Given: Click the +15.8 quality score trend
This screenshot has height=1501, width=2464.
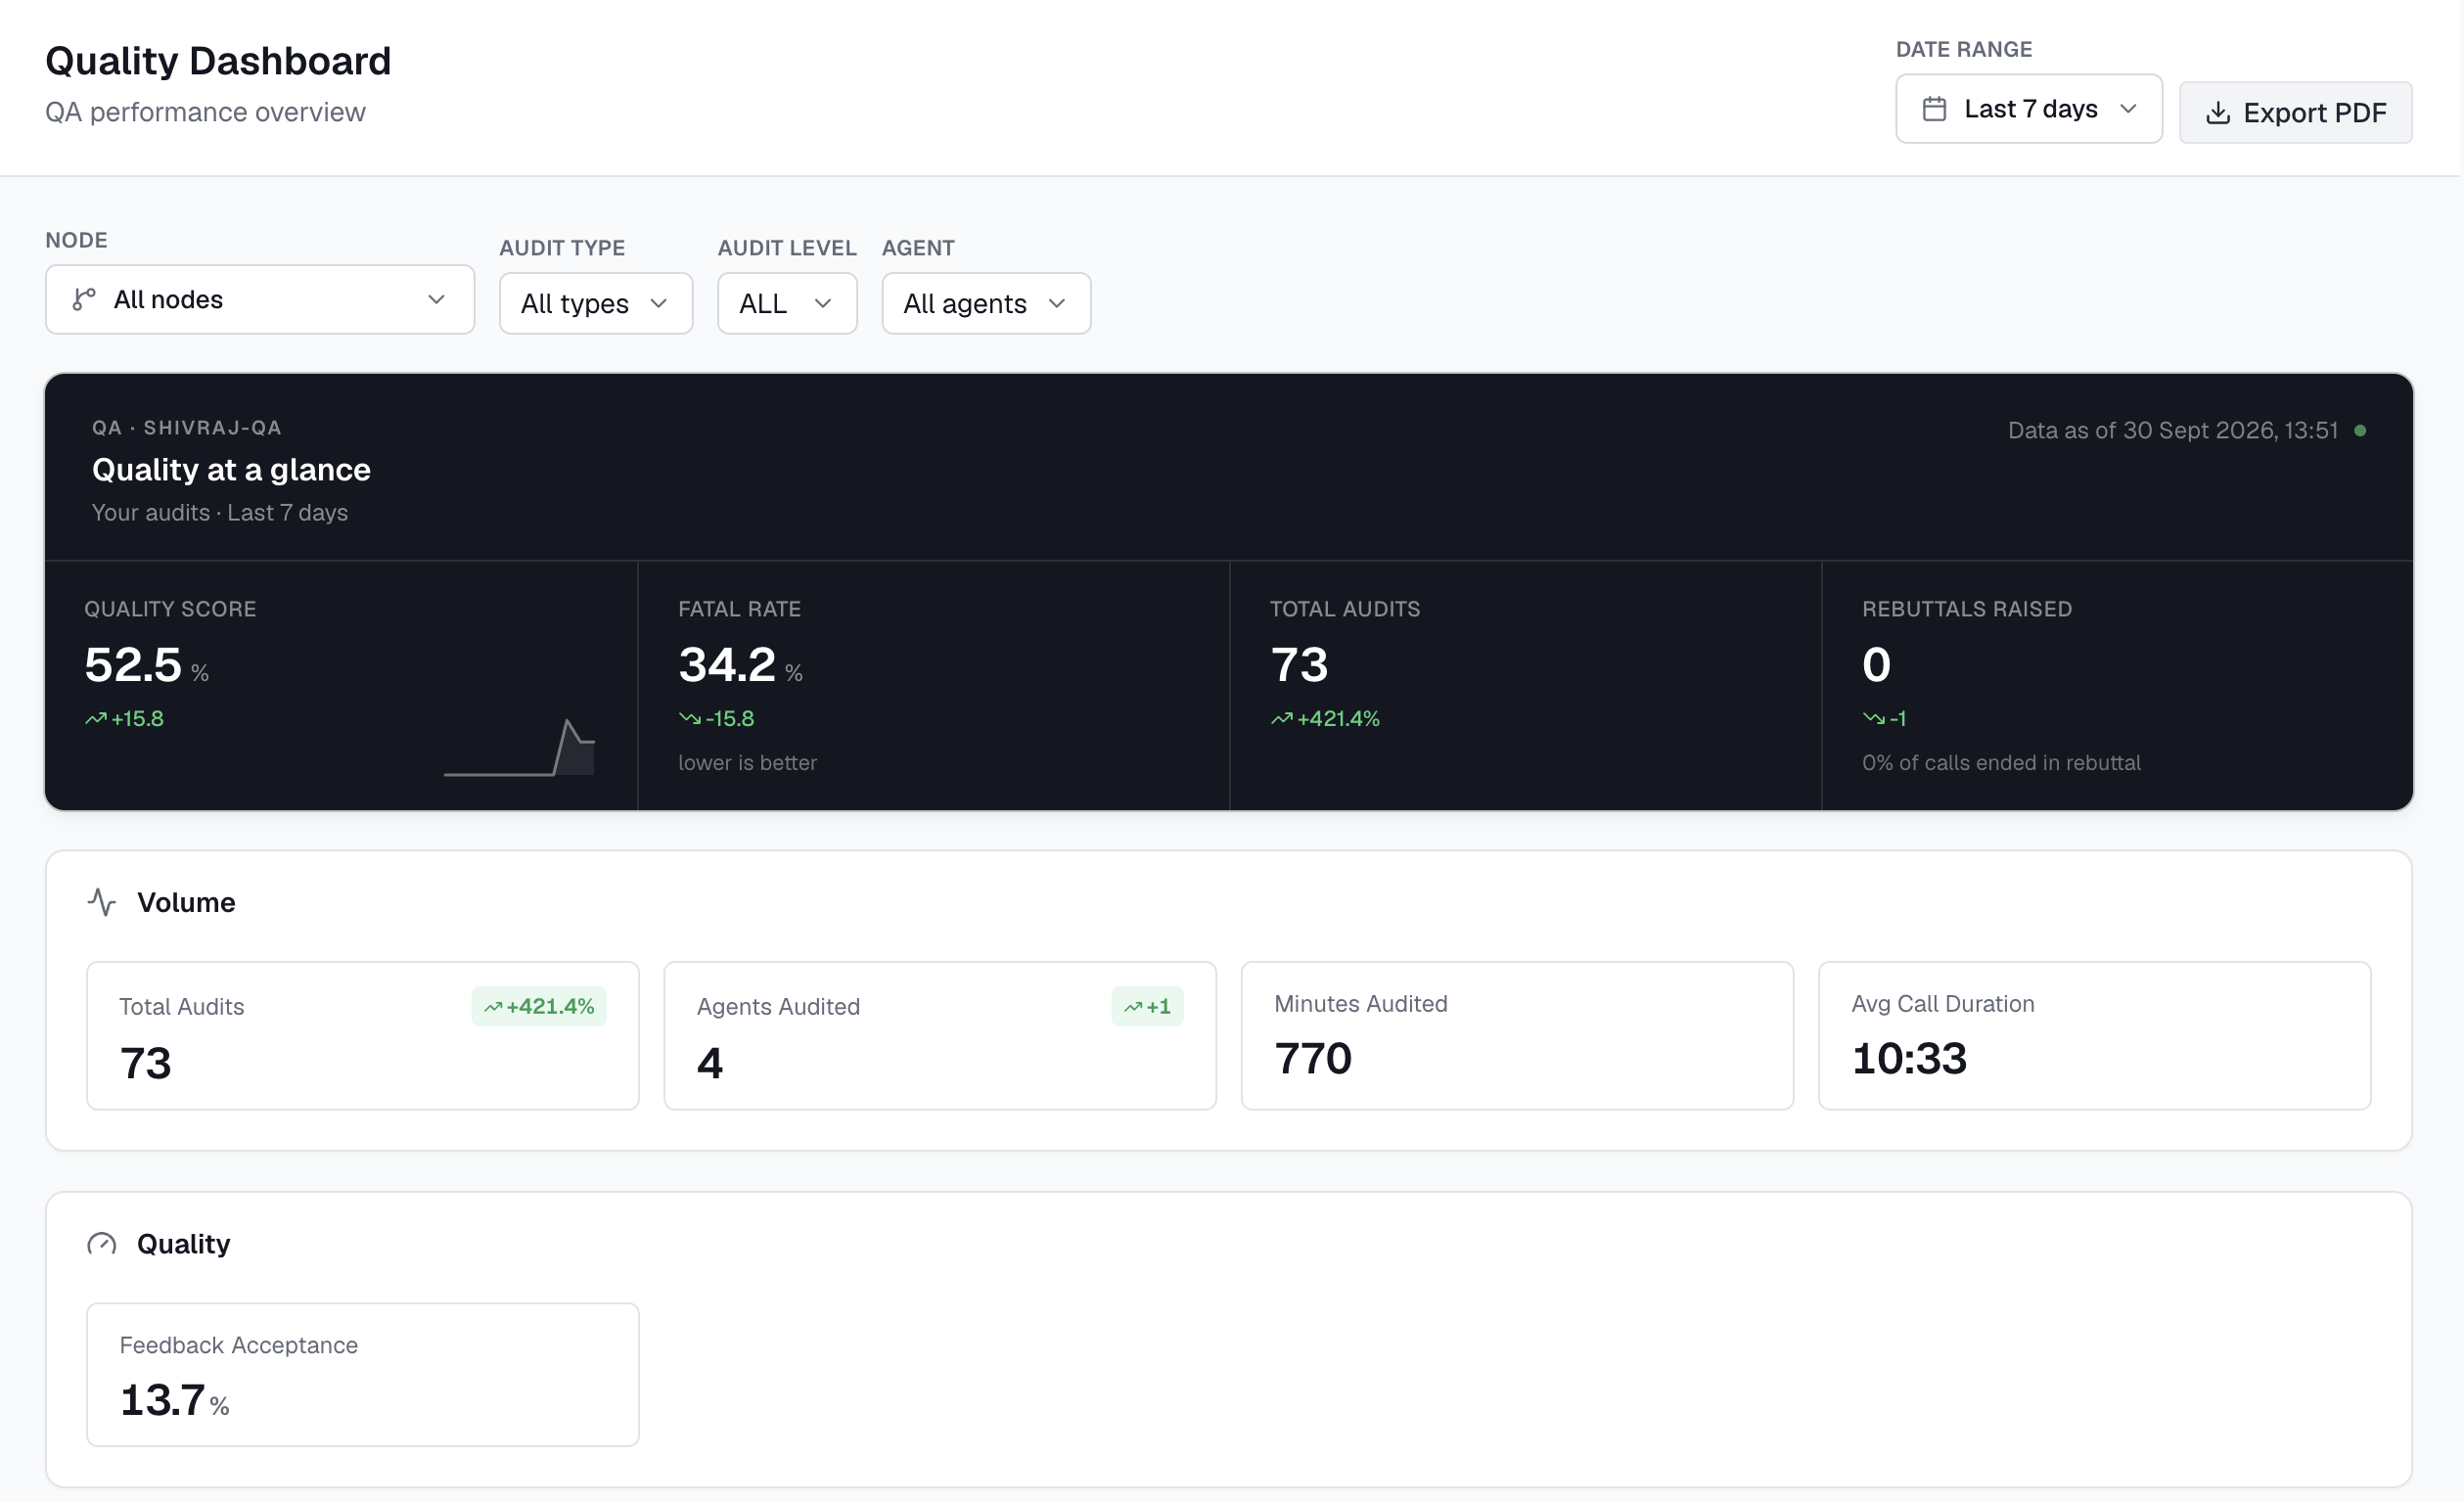Looking at the screenshot, I should pos(125,719).
